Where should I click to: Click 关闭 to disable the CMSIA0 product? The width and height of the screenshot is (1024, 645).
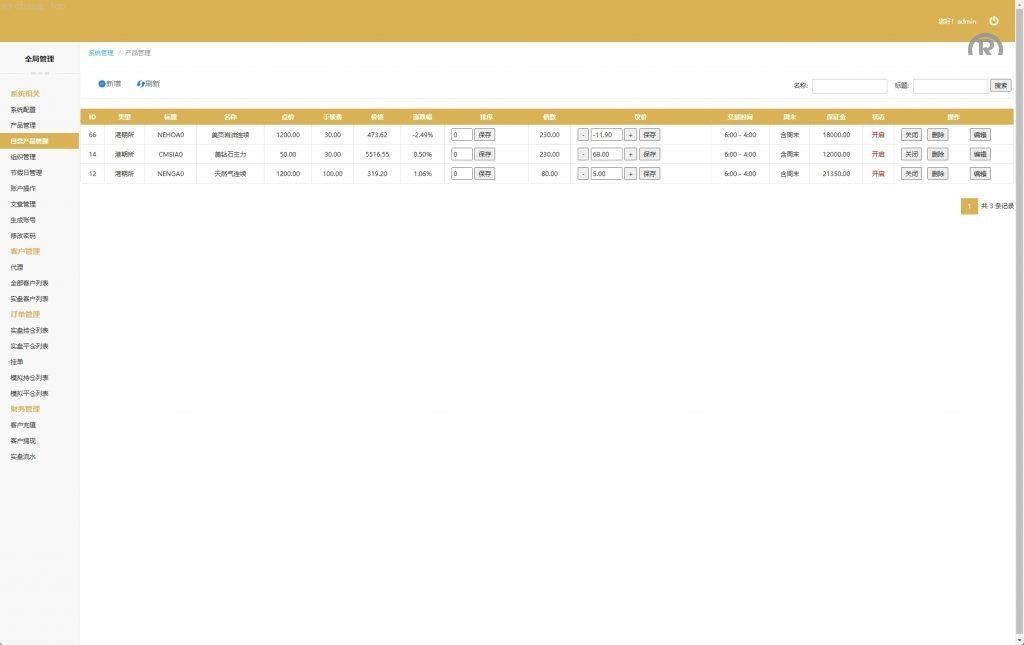(x=911, y=154)
